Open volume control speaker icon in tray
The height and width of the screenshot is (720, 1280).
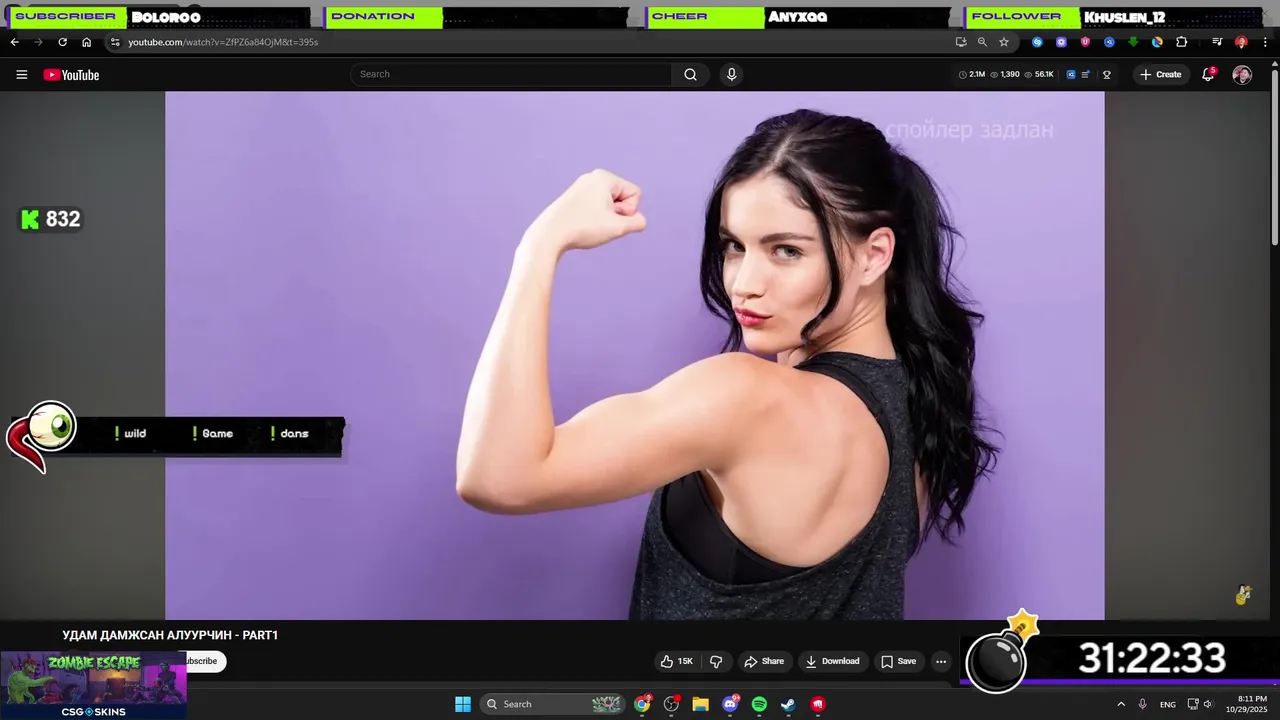[x=1207, y=704]
